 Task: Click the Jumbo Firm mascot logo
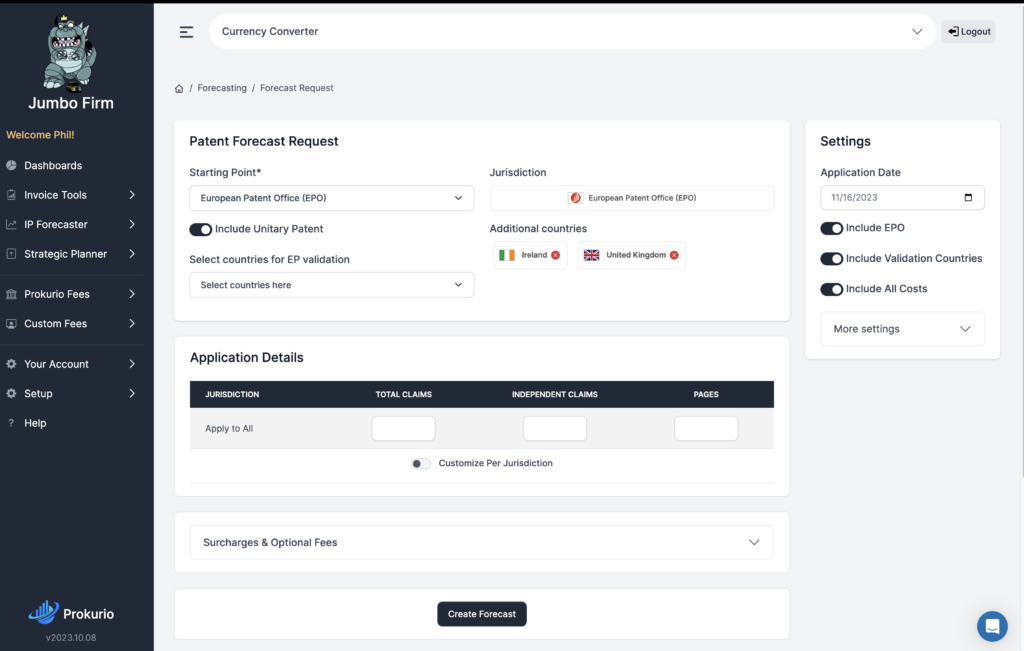tap(71, 52)
